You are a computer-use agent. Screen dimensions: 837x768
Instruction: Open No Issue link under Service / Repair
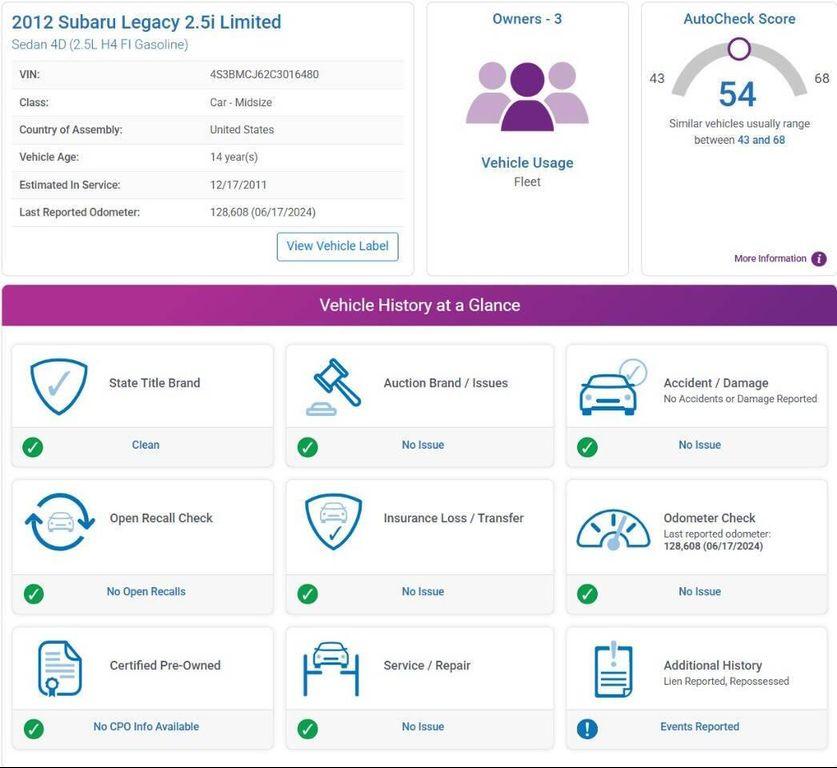[x=423, y=726]
